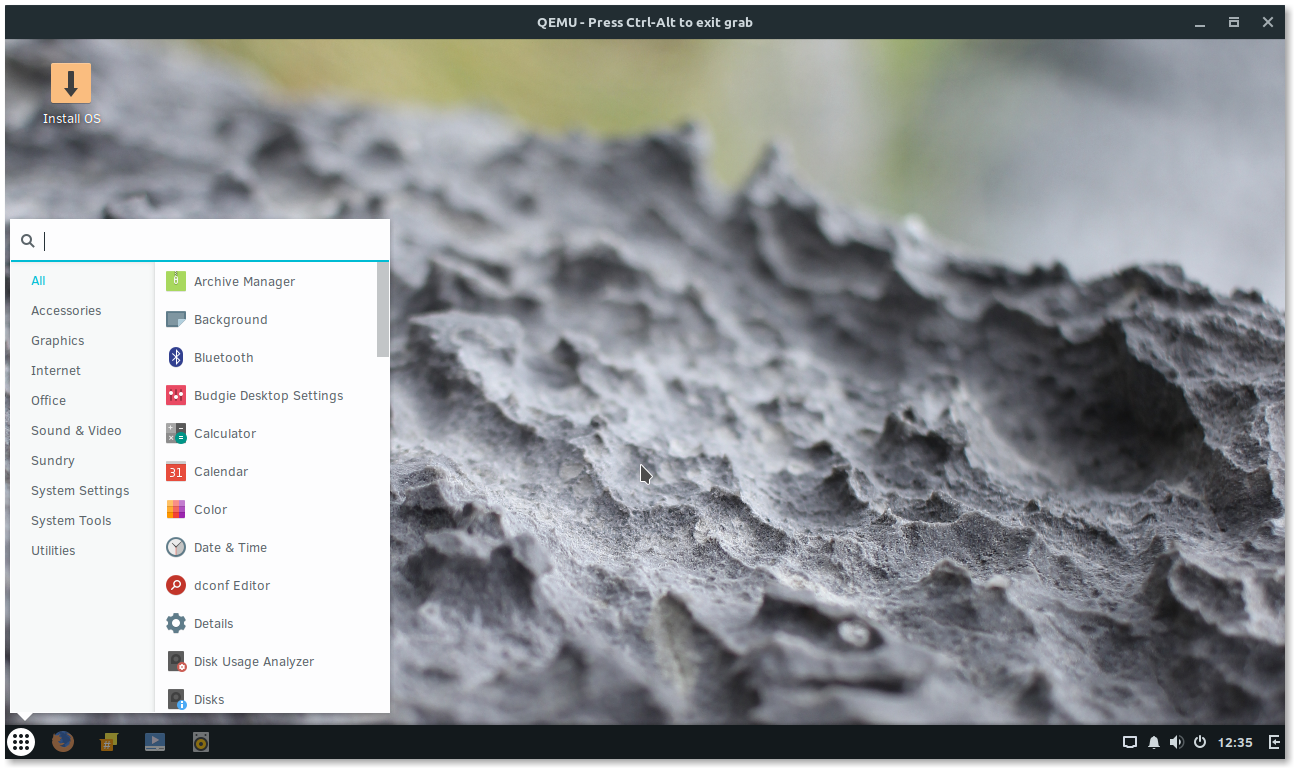The width and height of the screenshot is (1294, 768).
Task: Click the Date & Time label
Action: tap(230, 548)
